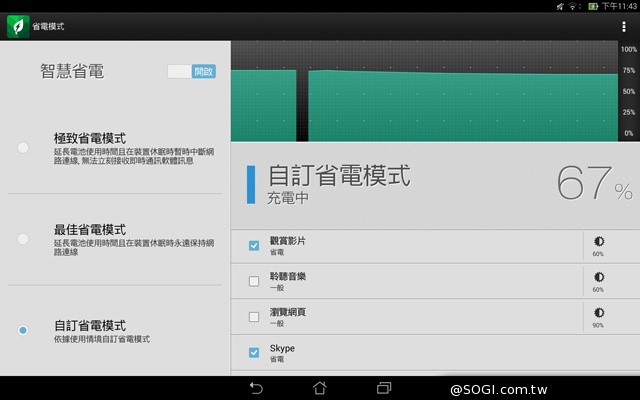The width and height of the screenshot is (640, 400).
Task: Tap the green battery history graph
Action: click(x=424, y=91)
